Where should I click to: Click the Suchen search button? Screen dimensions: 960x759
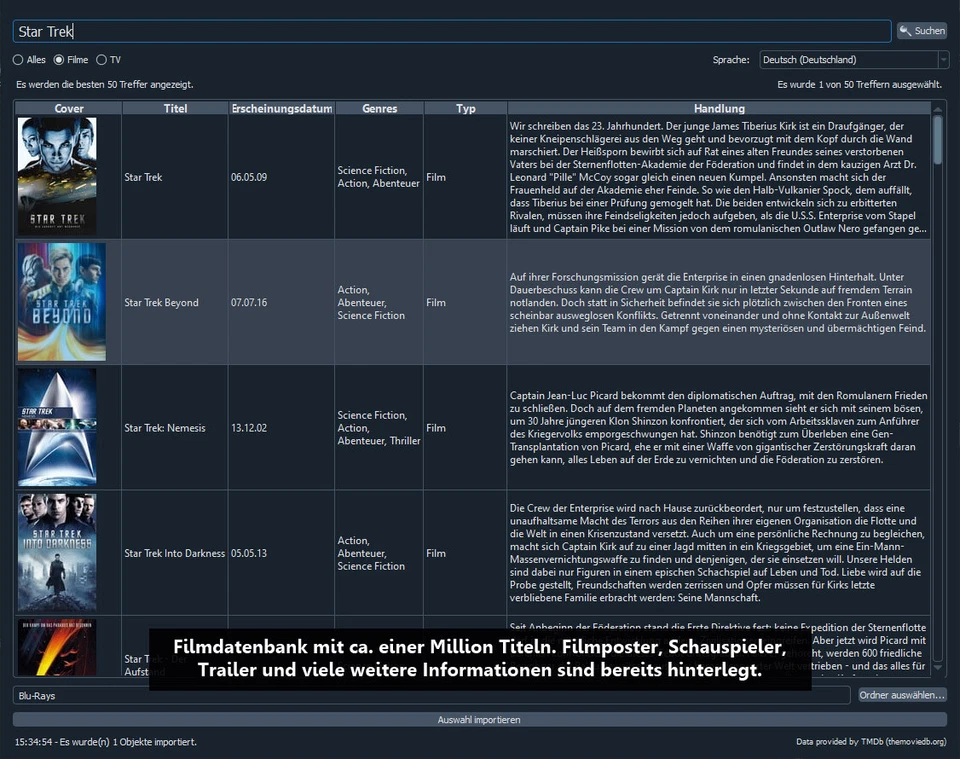(922, 31)
